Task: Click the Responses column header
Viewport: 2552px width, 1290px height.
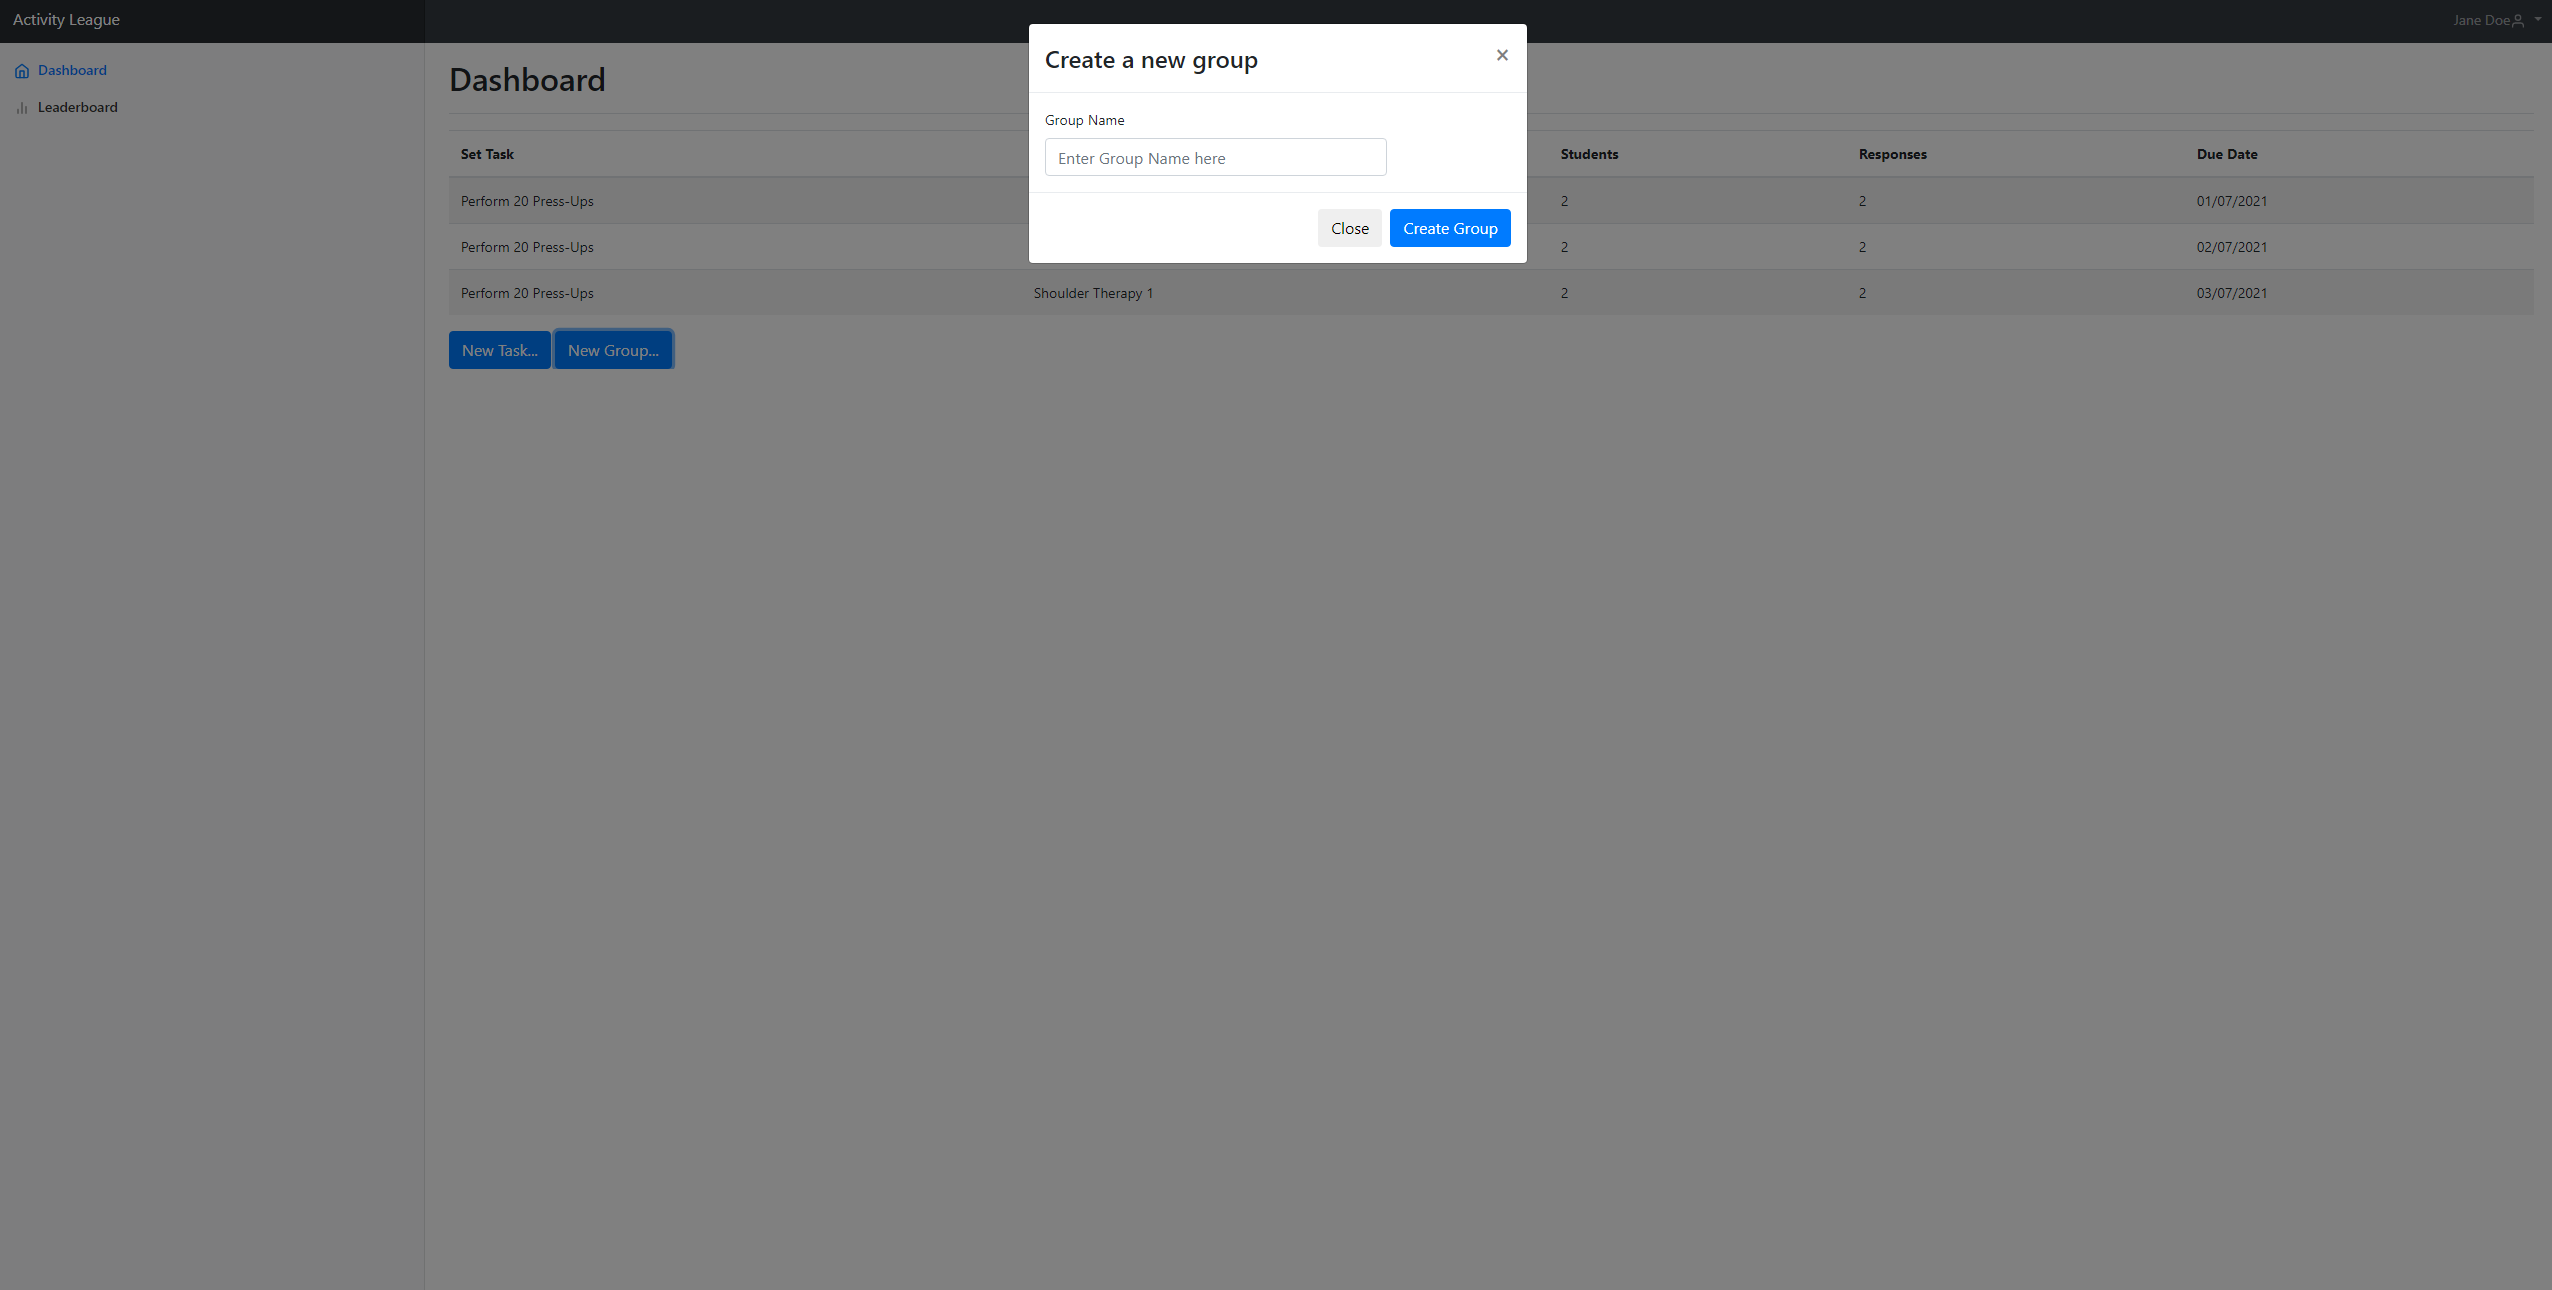Action: (1892, 154)
